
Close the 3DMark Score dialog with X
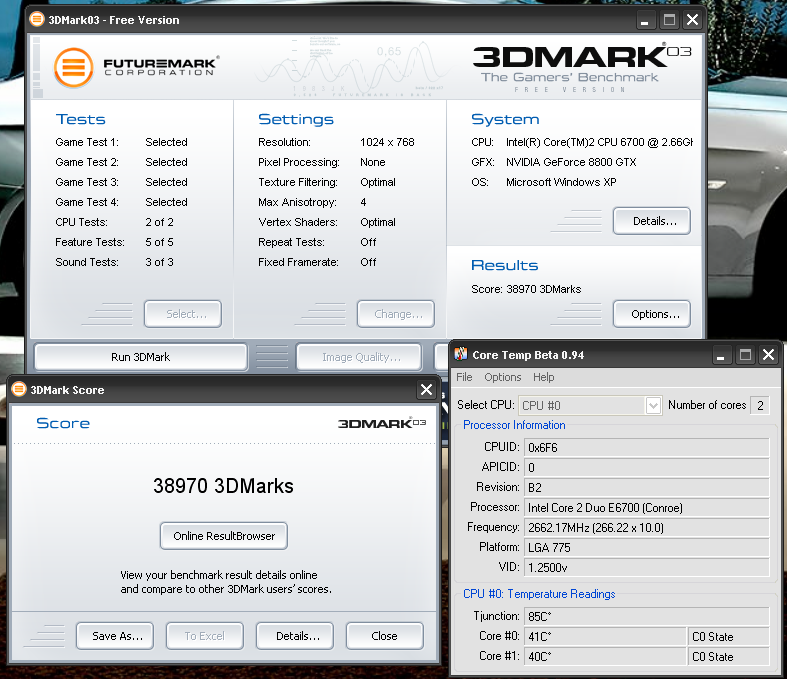(x=426, y=389)
